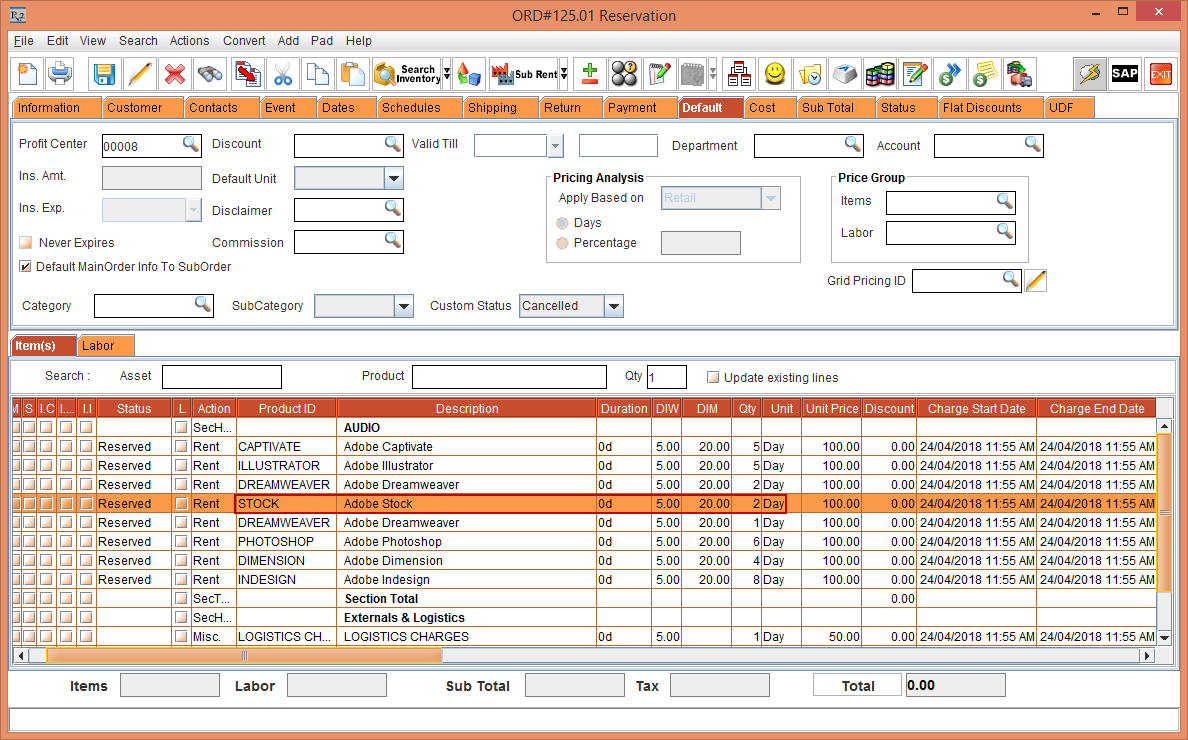Click the binoculars find icon

point(209,74)
